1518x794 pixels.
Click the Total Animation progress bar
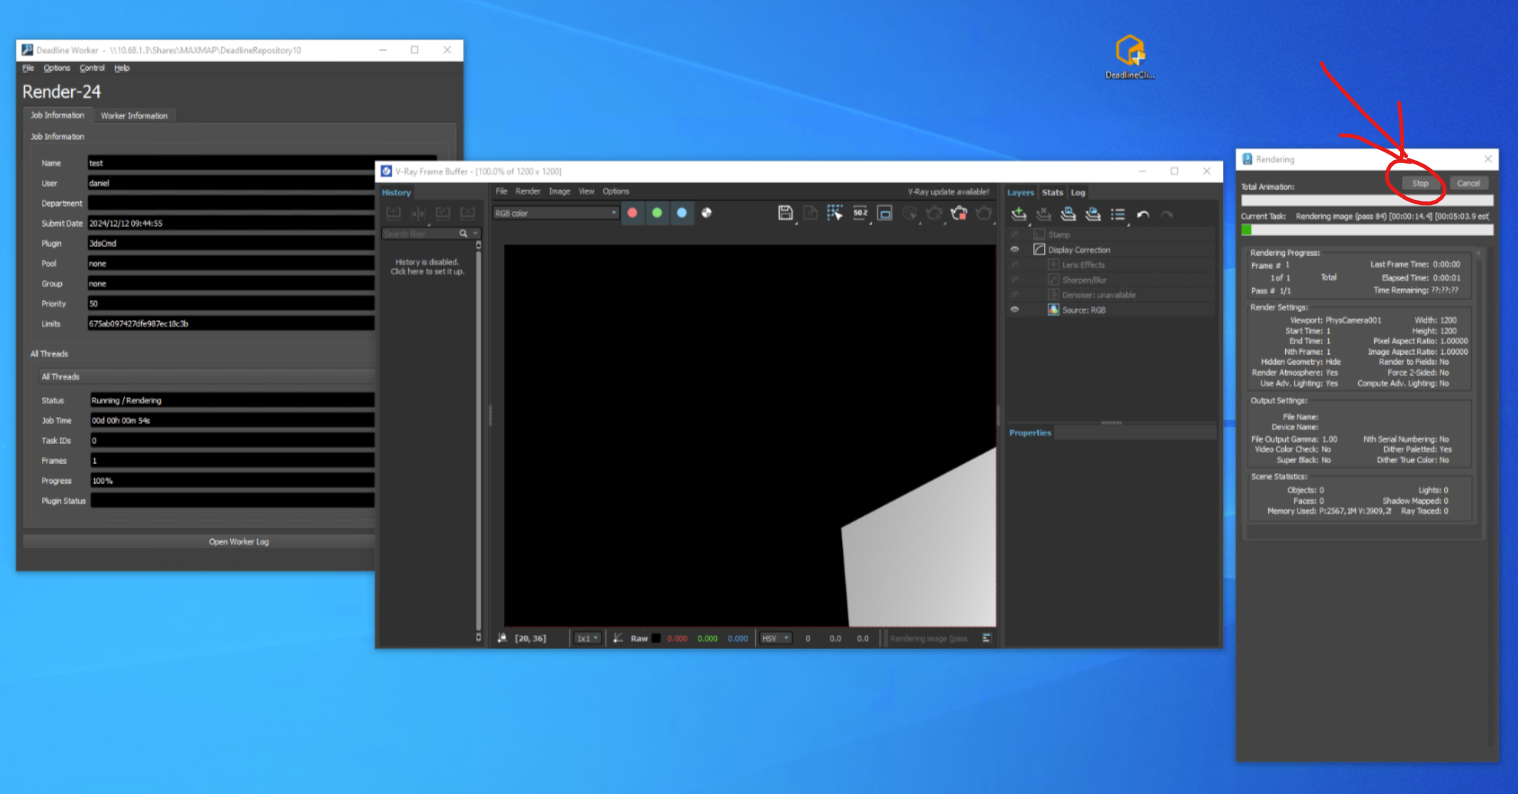[1367, 201]
